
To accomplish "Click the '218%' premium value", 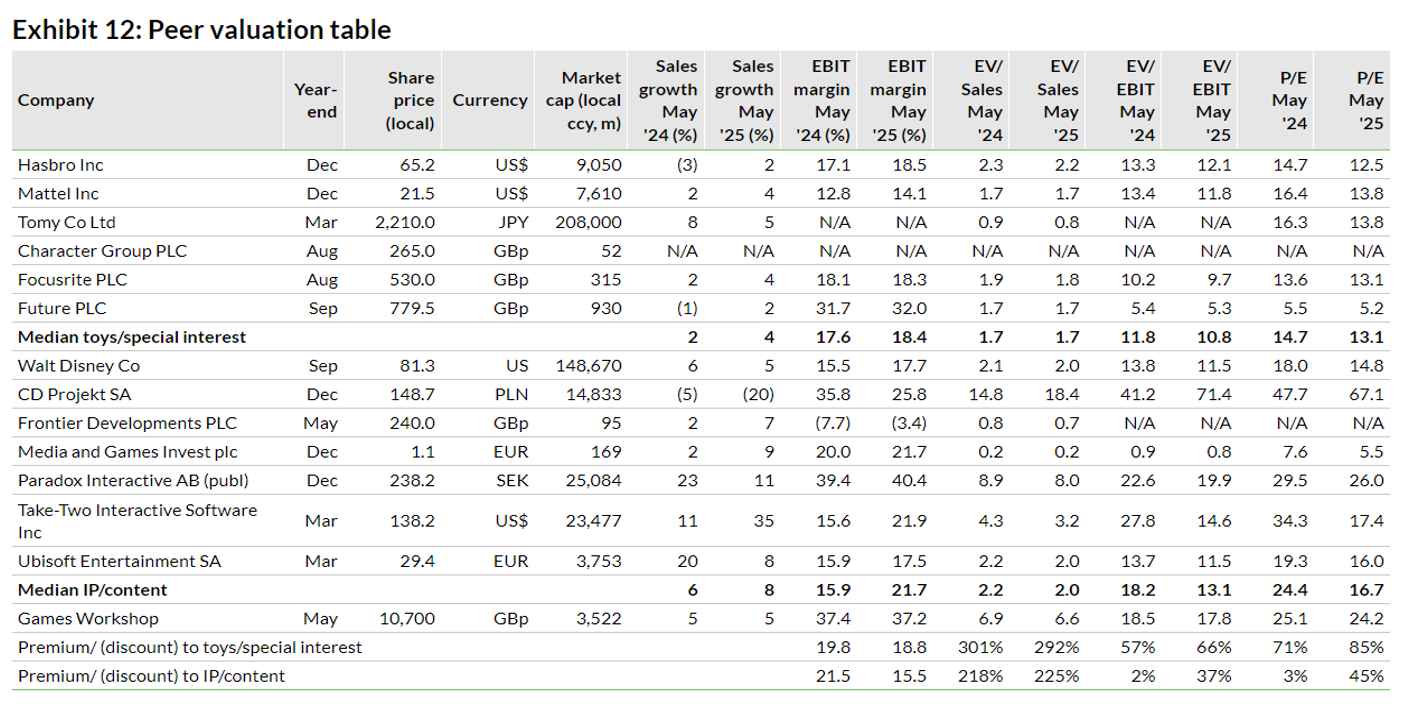I will pyautogui.click(x=983, y=676).
